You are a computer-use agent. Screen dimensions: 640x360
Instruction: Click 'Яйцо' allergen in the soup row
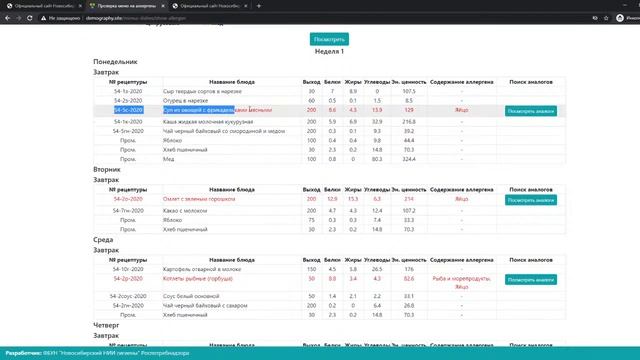coord(462,110)
